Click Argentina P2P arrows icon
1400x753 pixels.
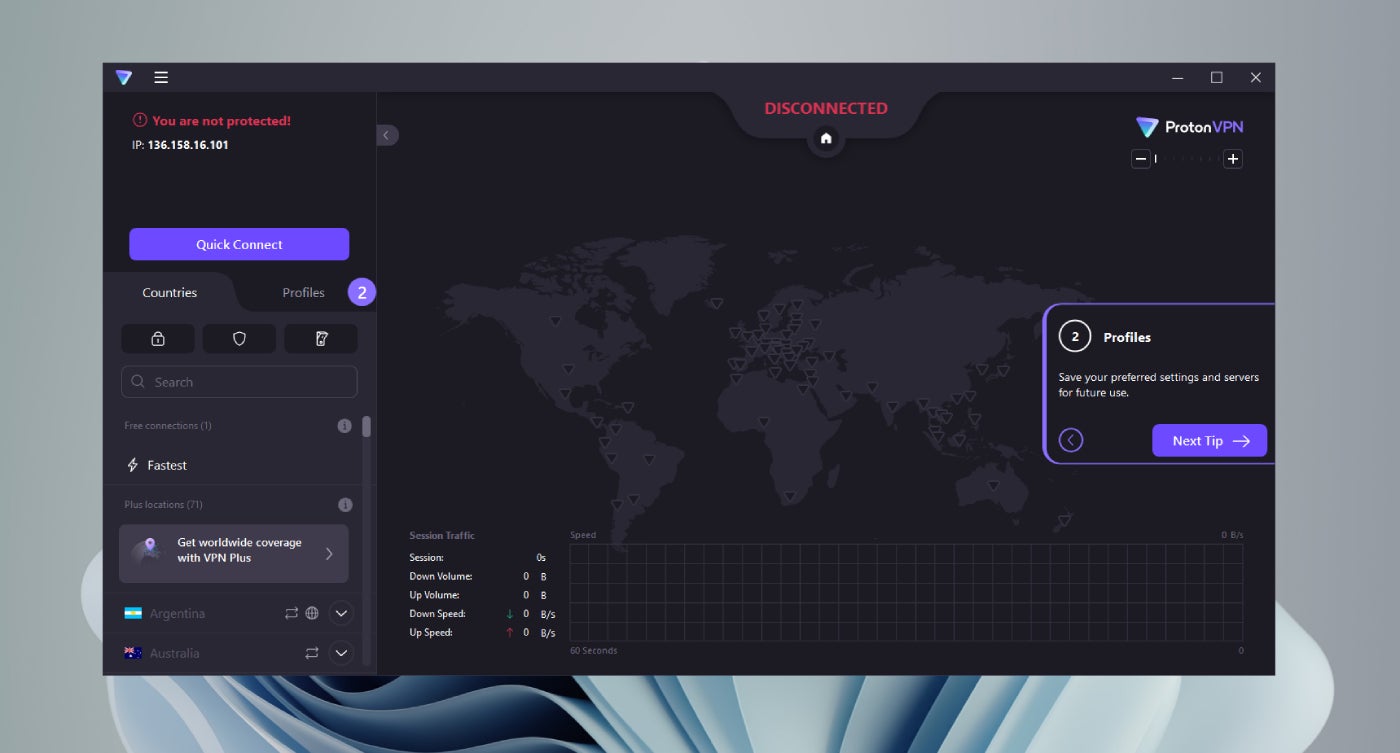pos(292,613)
